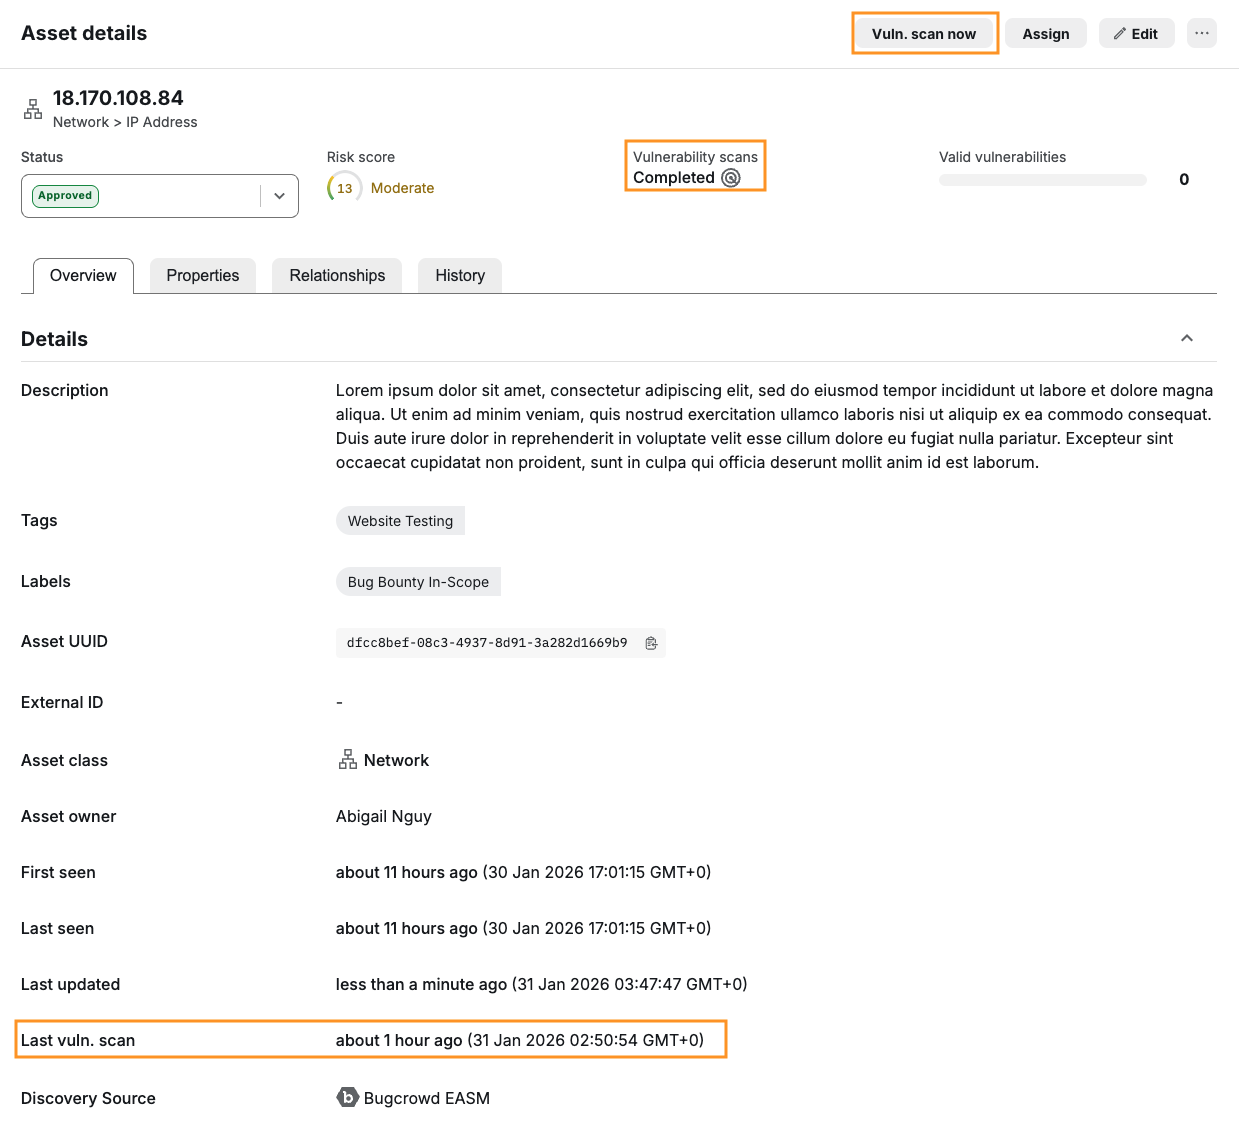Click the Assign button
The width and height of the screenshot is (1239, 1137).
coord(1045,32)
